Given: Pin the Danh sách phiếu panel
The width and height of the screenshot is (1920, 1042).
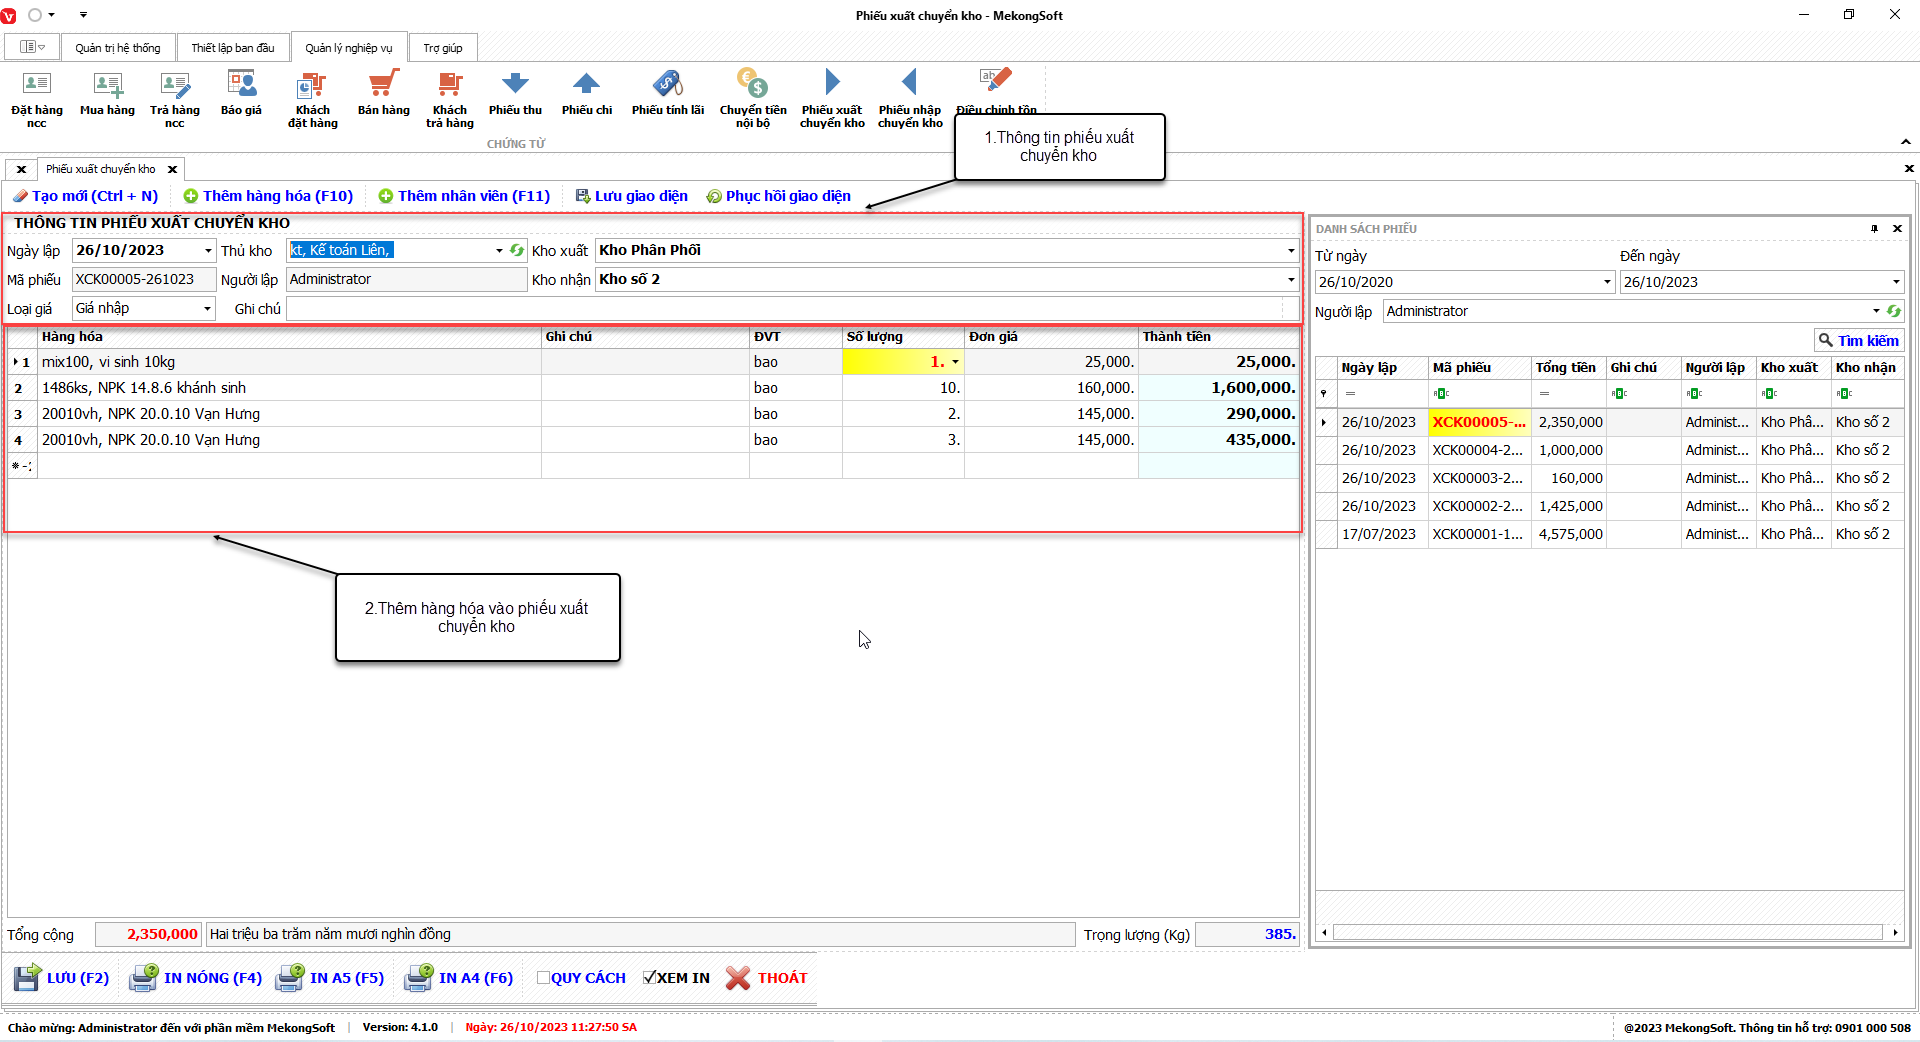Looking at the screenshot, I should 1874,229.
